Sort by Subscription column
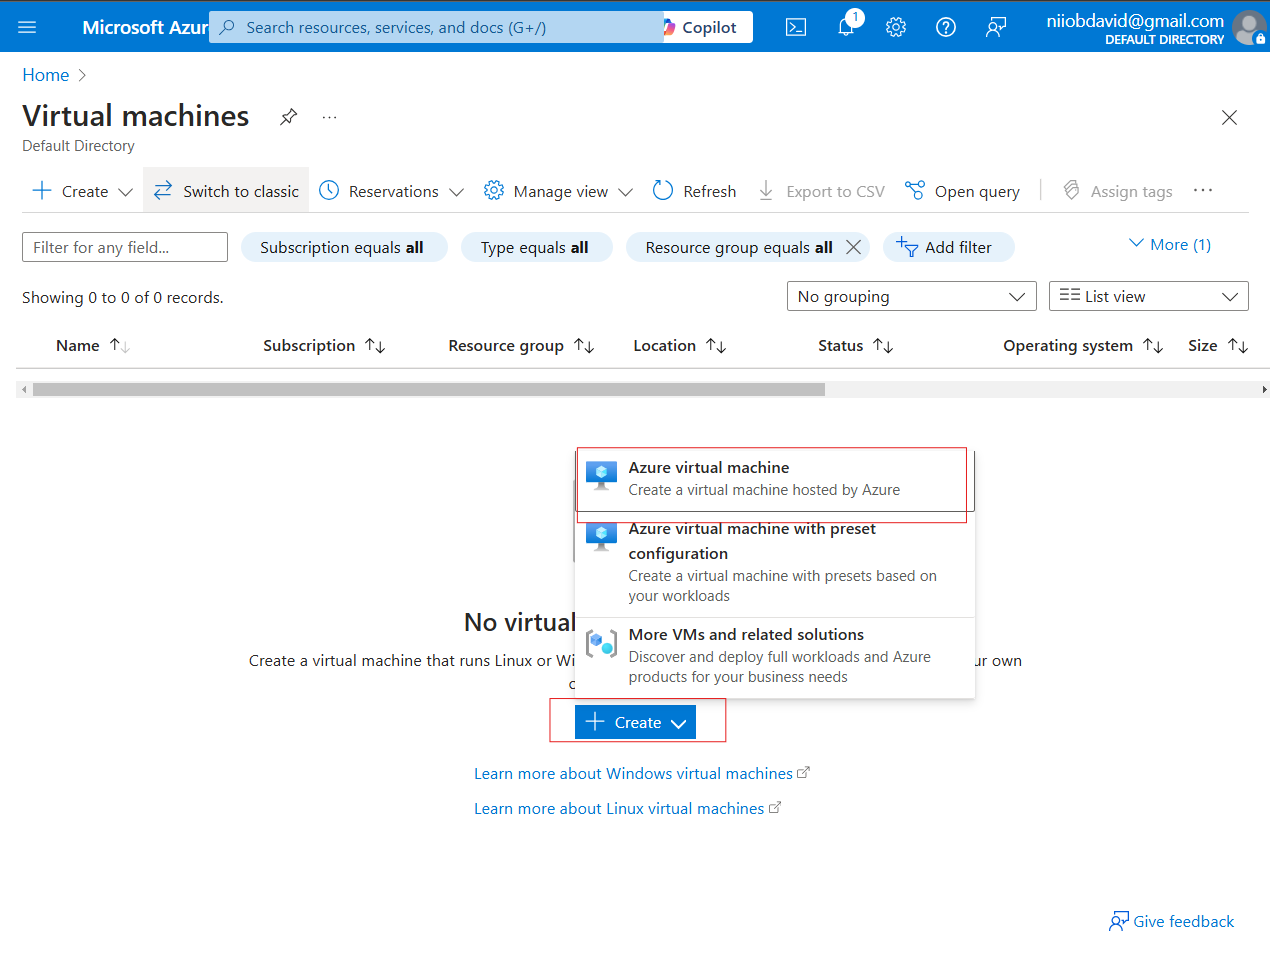The height and width of the screenshot is (957, 1270). [x=324, y=345]
